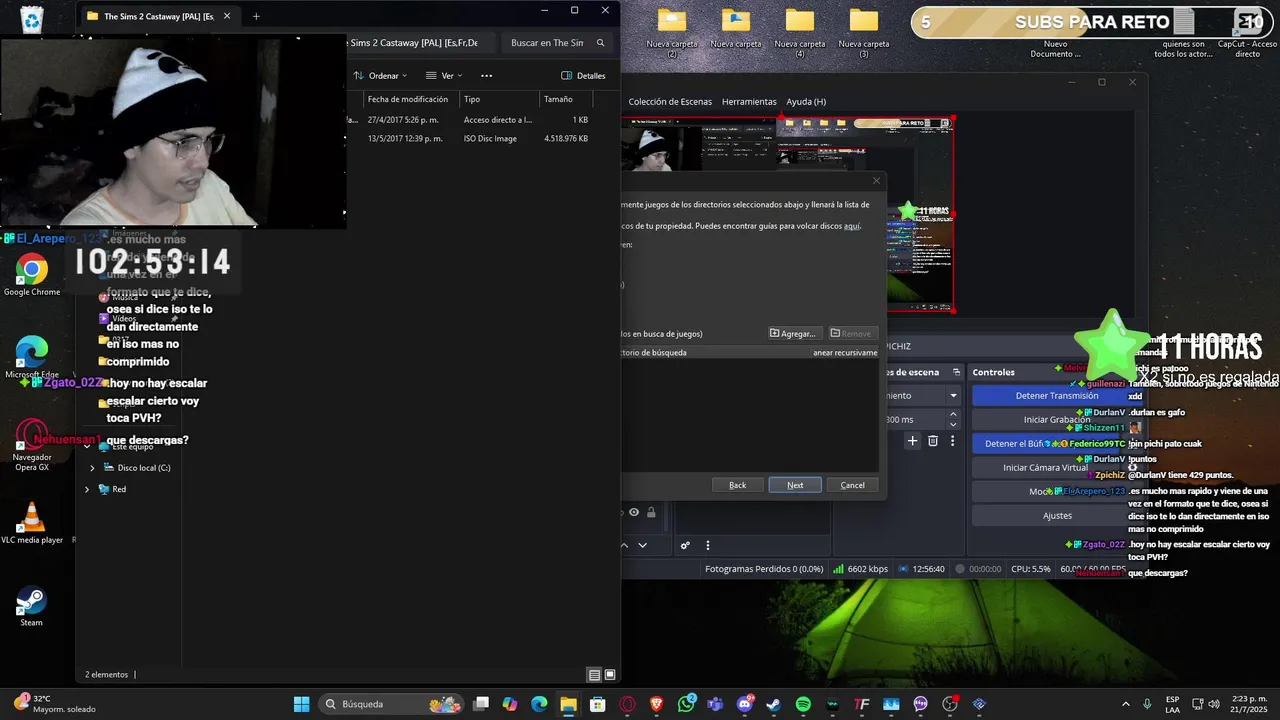Open Microsoft Store from the taskbar

point(598,704)
